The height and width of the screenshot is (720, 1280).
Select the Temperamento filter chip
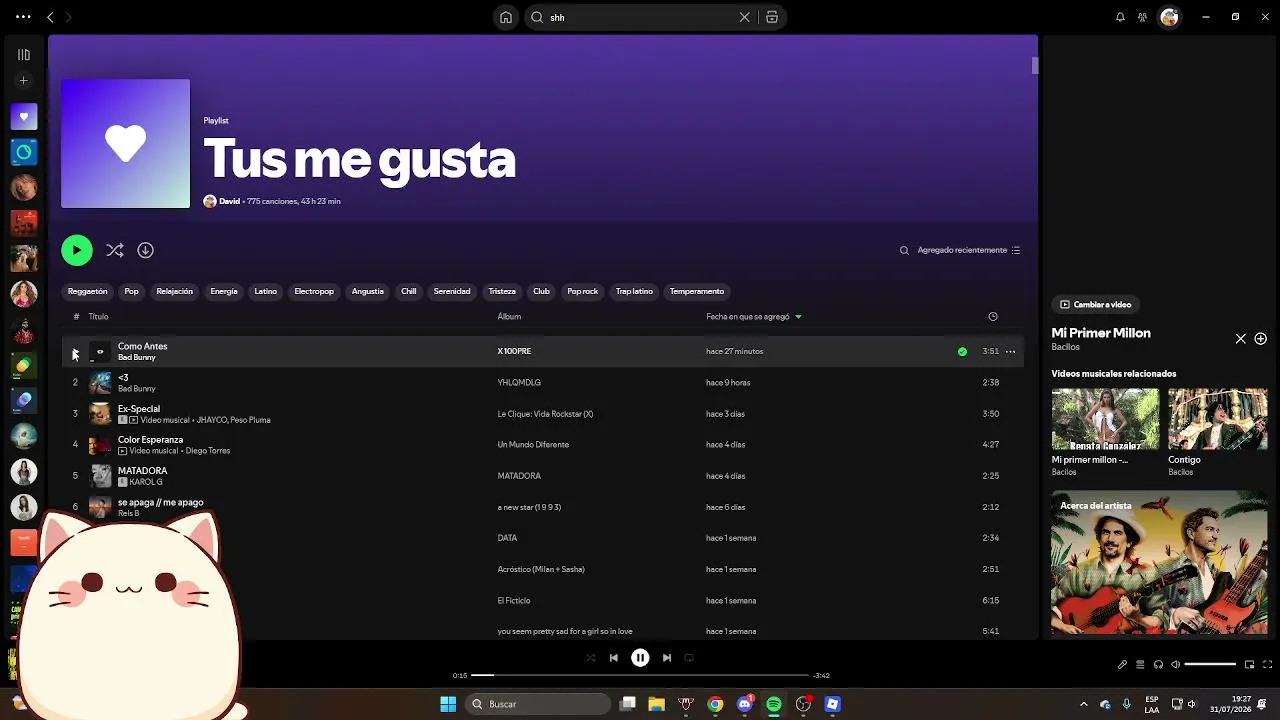point(696,291)
